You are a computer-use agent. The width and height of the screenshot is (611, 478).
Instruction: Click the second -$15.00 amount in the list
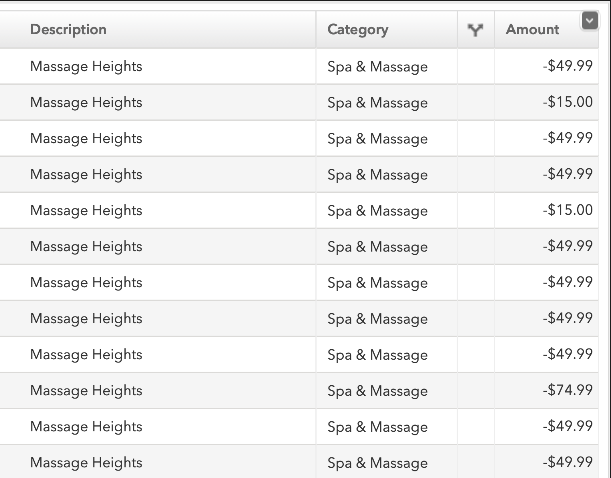[567, 211]
